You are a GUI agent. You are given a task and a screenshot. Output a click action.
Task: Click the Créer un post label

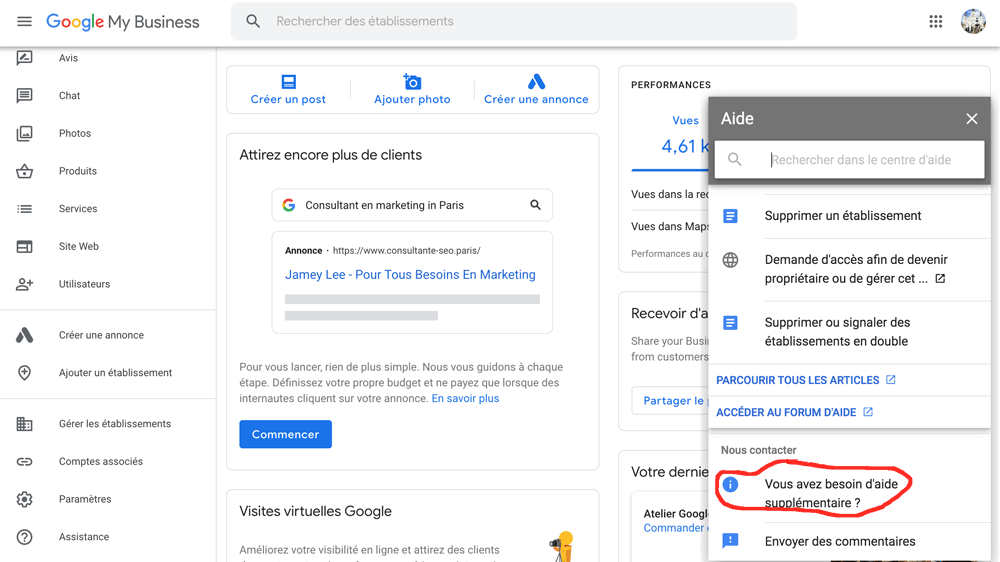click(x=288, y=100)
